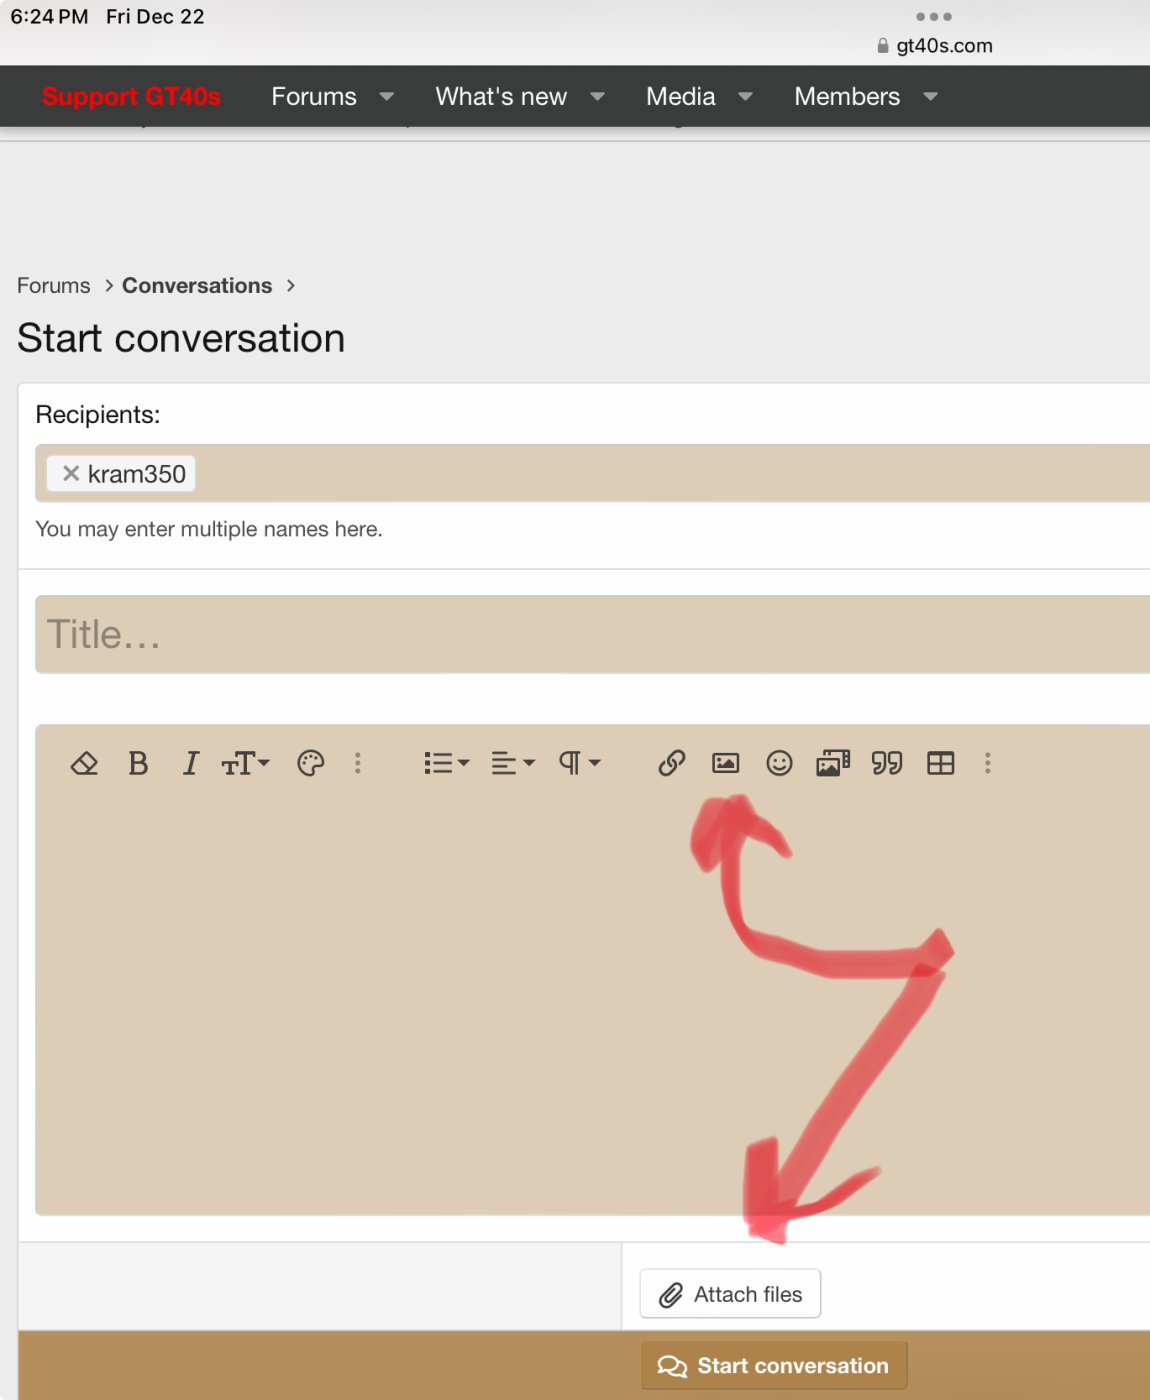Click the paperclip icon on Attach files
Viewport: 1150px width, 1400px height.
[x=671, y=1296]
